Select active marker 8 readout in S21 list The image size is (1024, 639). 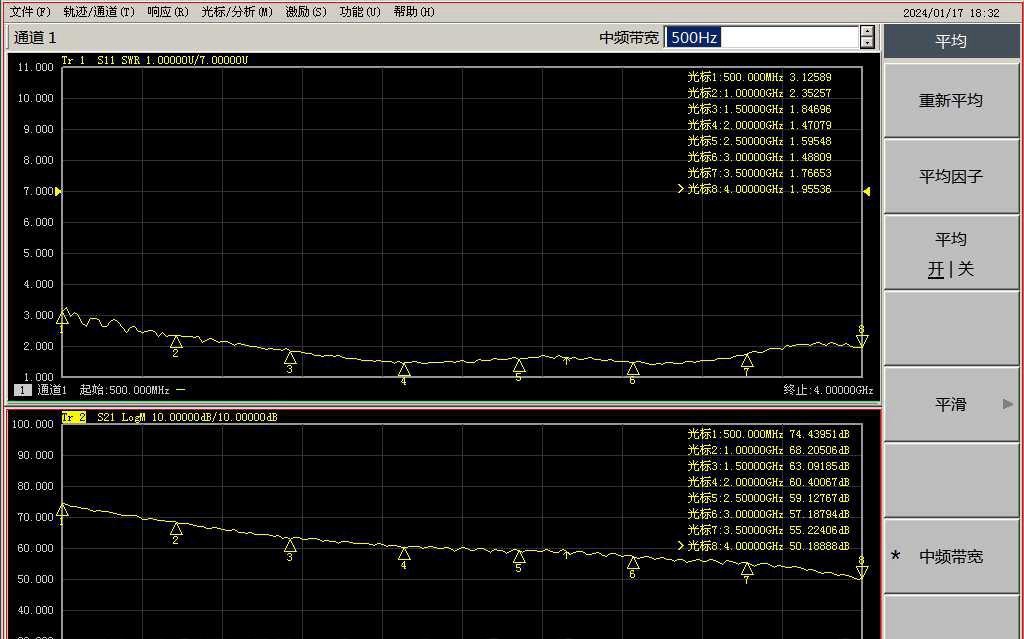click(x=768, y=546)
